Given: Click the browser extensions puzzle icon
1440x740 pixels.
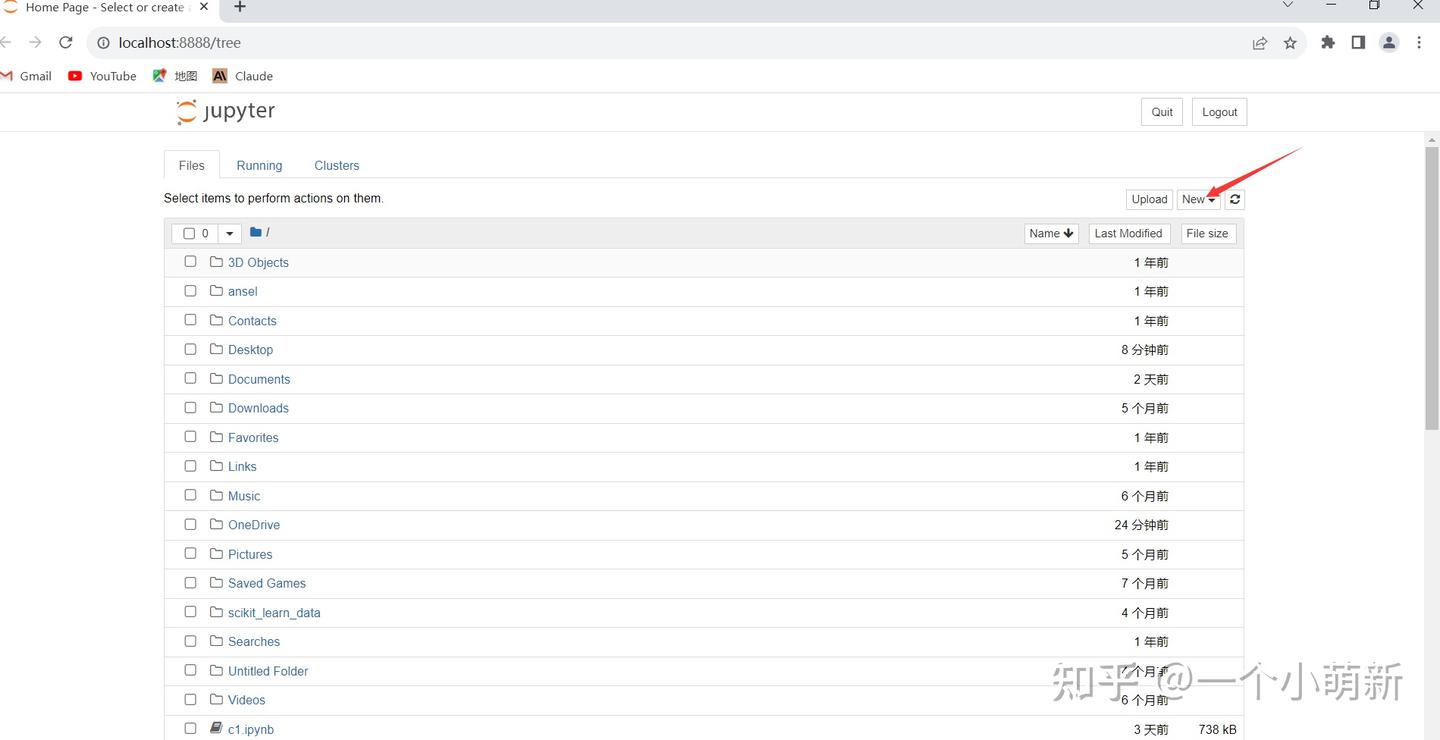Looking at the screenshot, I should pos(1328,42).
